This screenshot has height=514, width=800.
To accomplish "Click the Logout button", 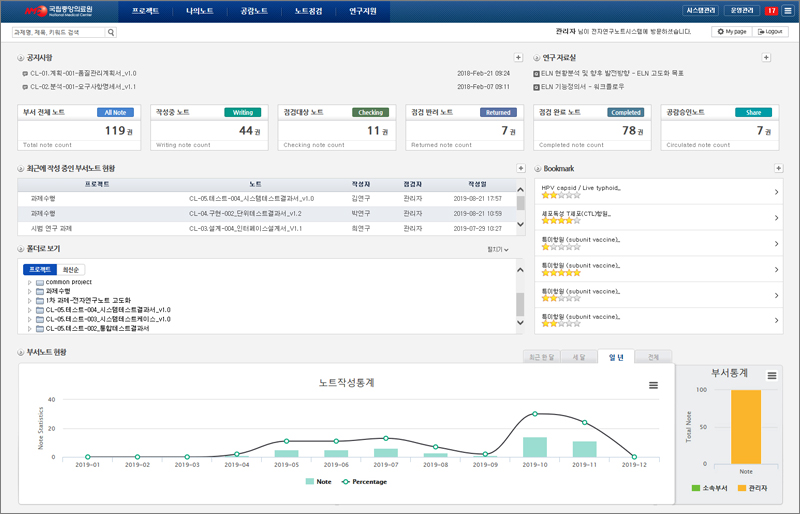I will [770, 32].
